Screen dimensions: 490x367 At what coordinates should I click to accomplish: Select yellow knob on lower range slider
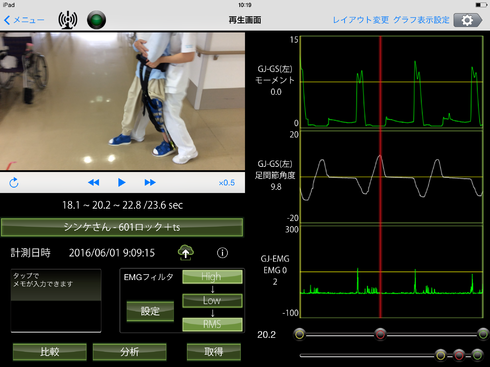pos(440,355)
